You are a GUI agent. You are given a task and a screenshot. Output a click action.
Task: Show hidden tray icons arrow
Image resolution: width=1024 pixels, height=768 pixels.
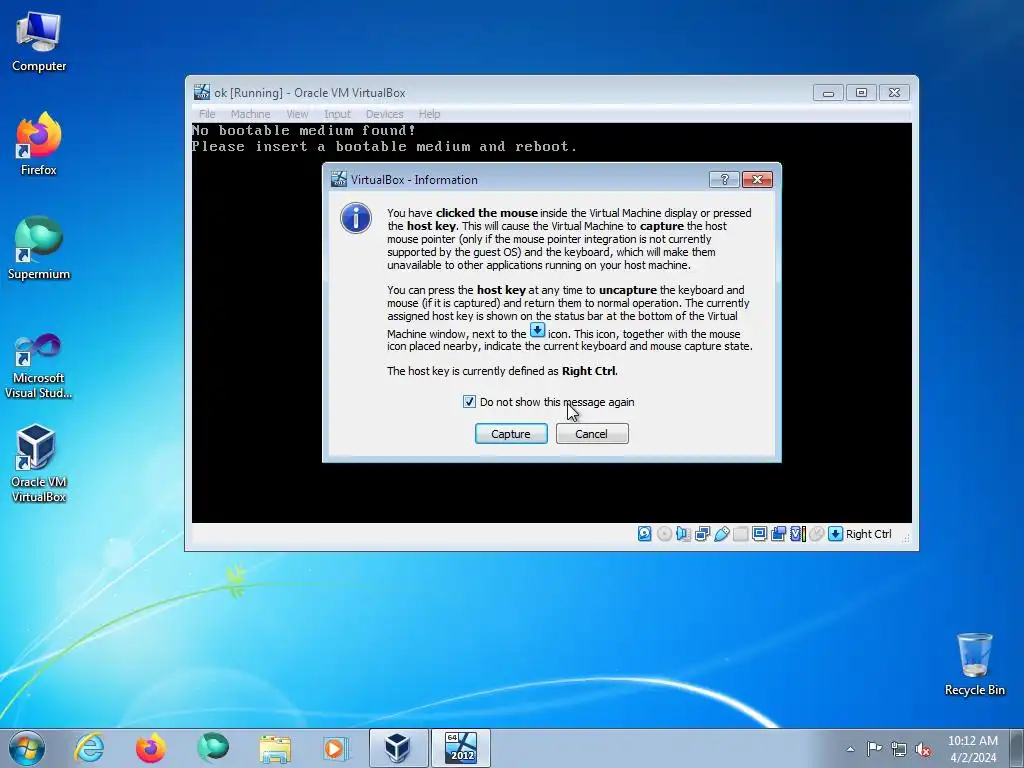coord(850,749)
